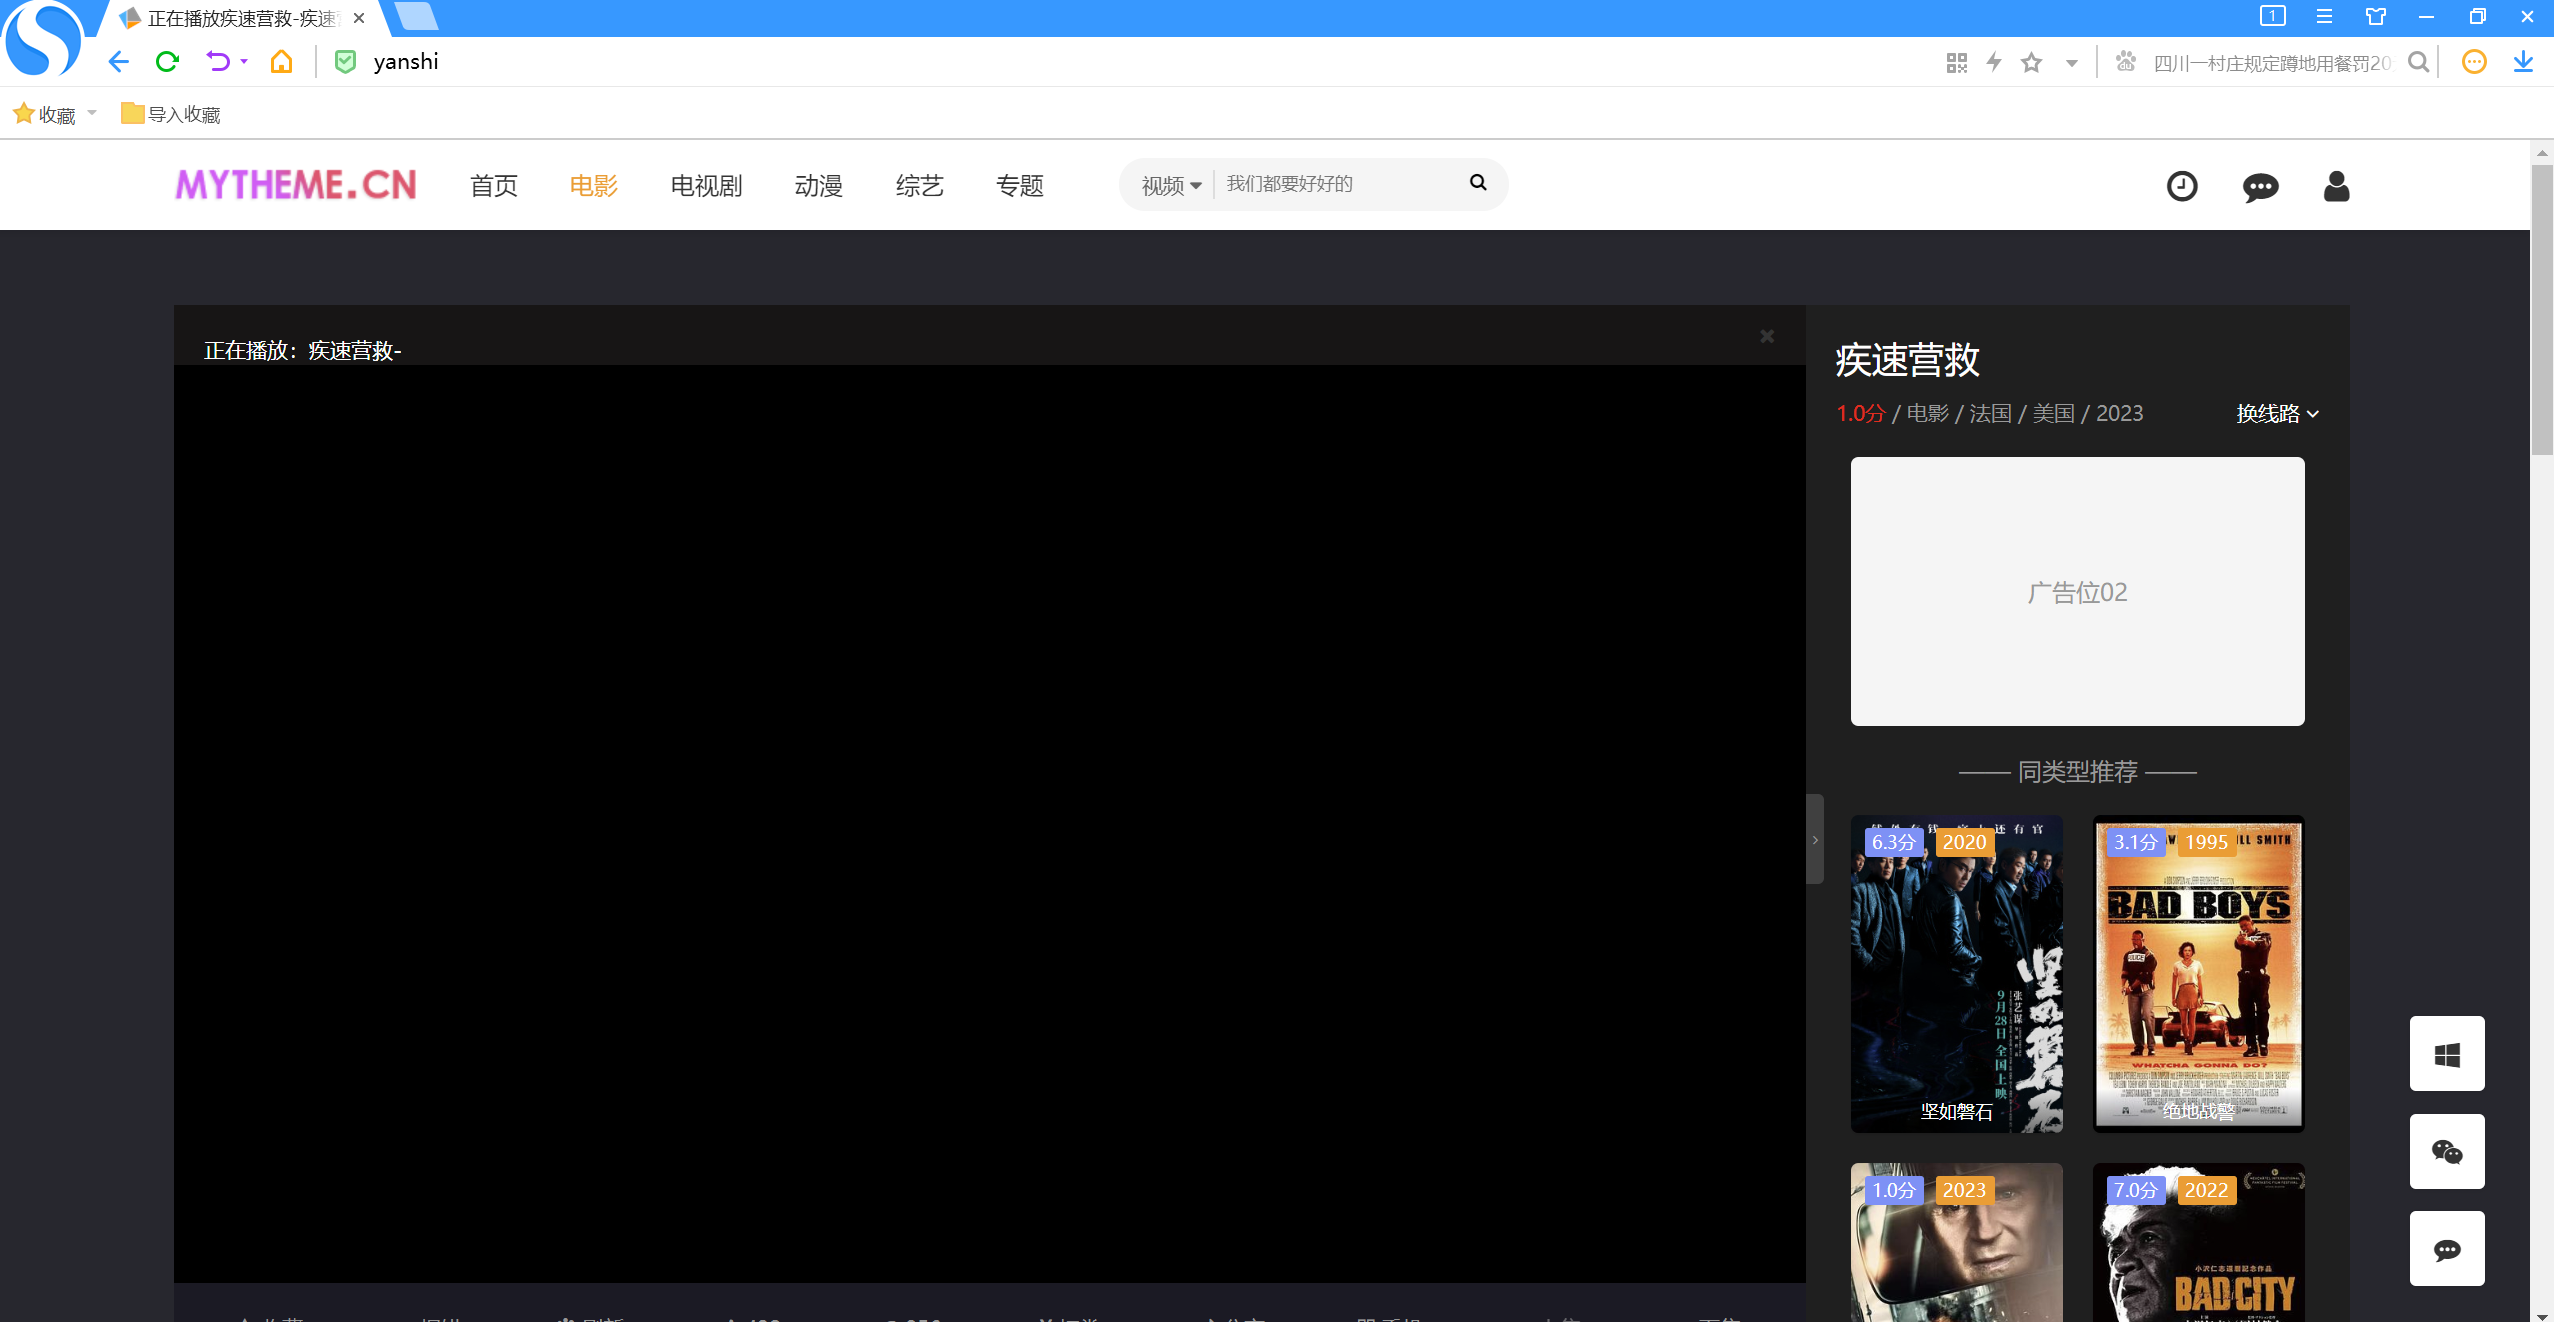Open viewing history clock icon
Viewport: 2554px width, 1322px height.
click(x=2181, y=186)
